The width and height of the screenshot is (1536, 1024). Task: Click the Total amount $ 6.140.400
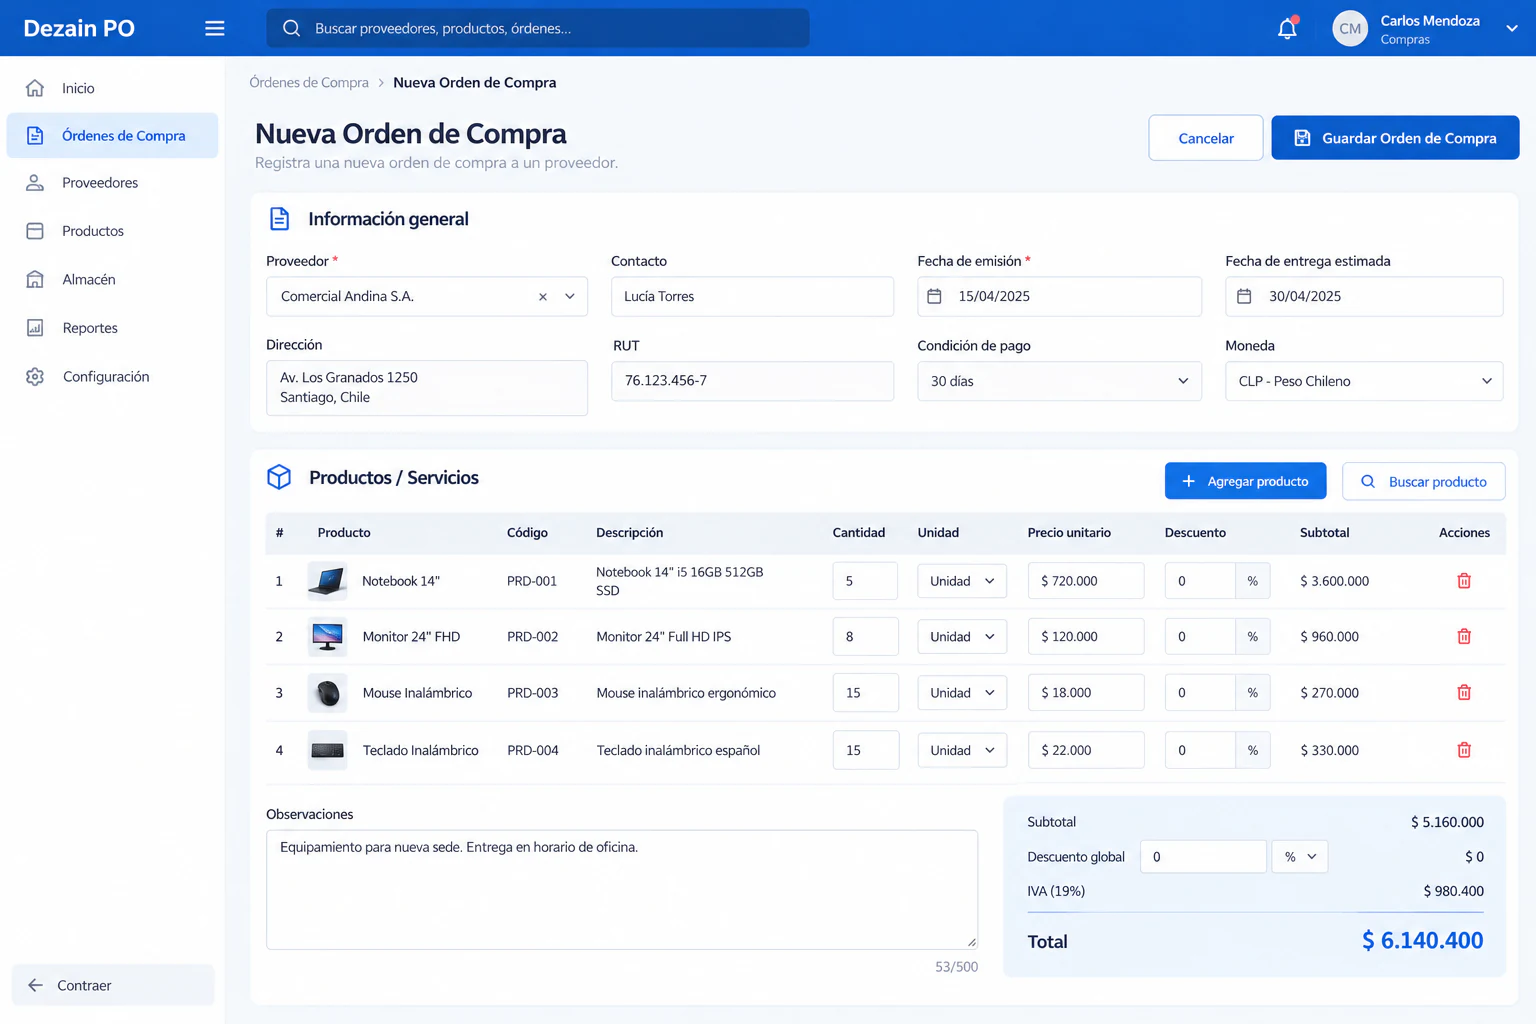(x=1422, y=940)
